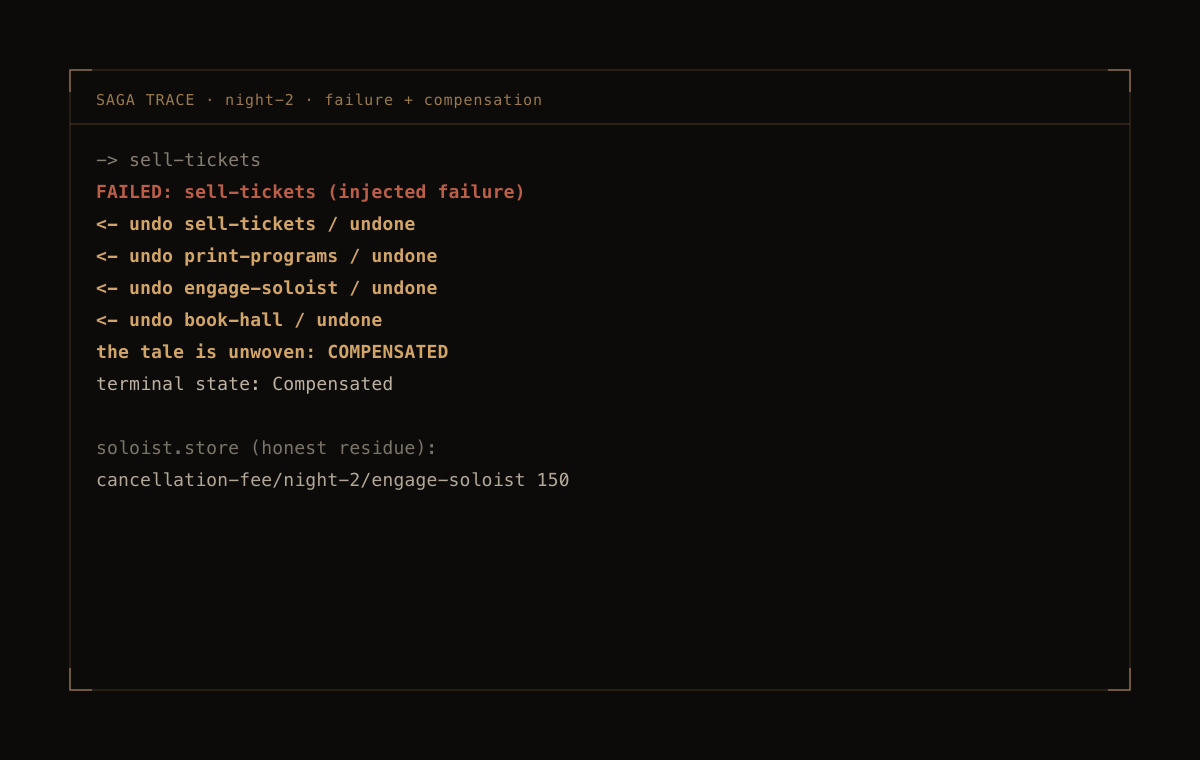Select the 'undo print-programs / undone' line
The height and width of the screenshot is (760, 1200).
pos(266,256)
